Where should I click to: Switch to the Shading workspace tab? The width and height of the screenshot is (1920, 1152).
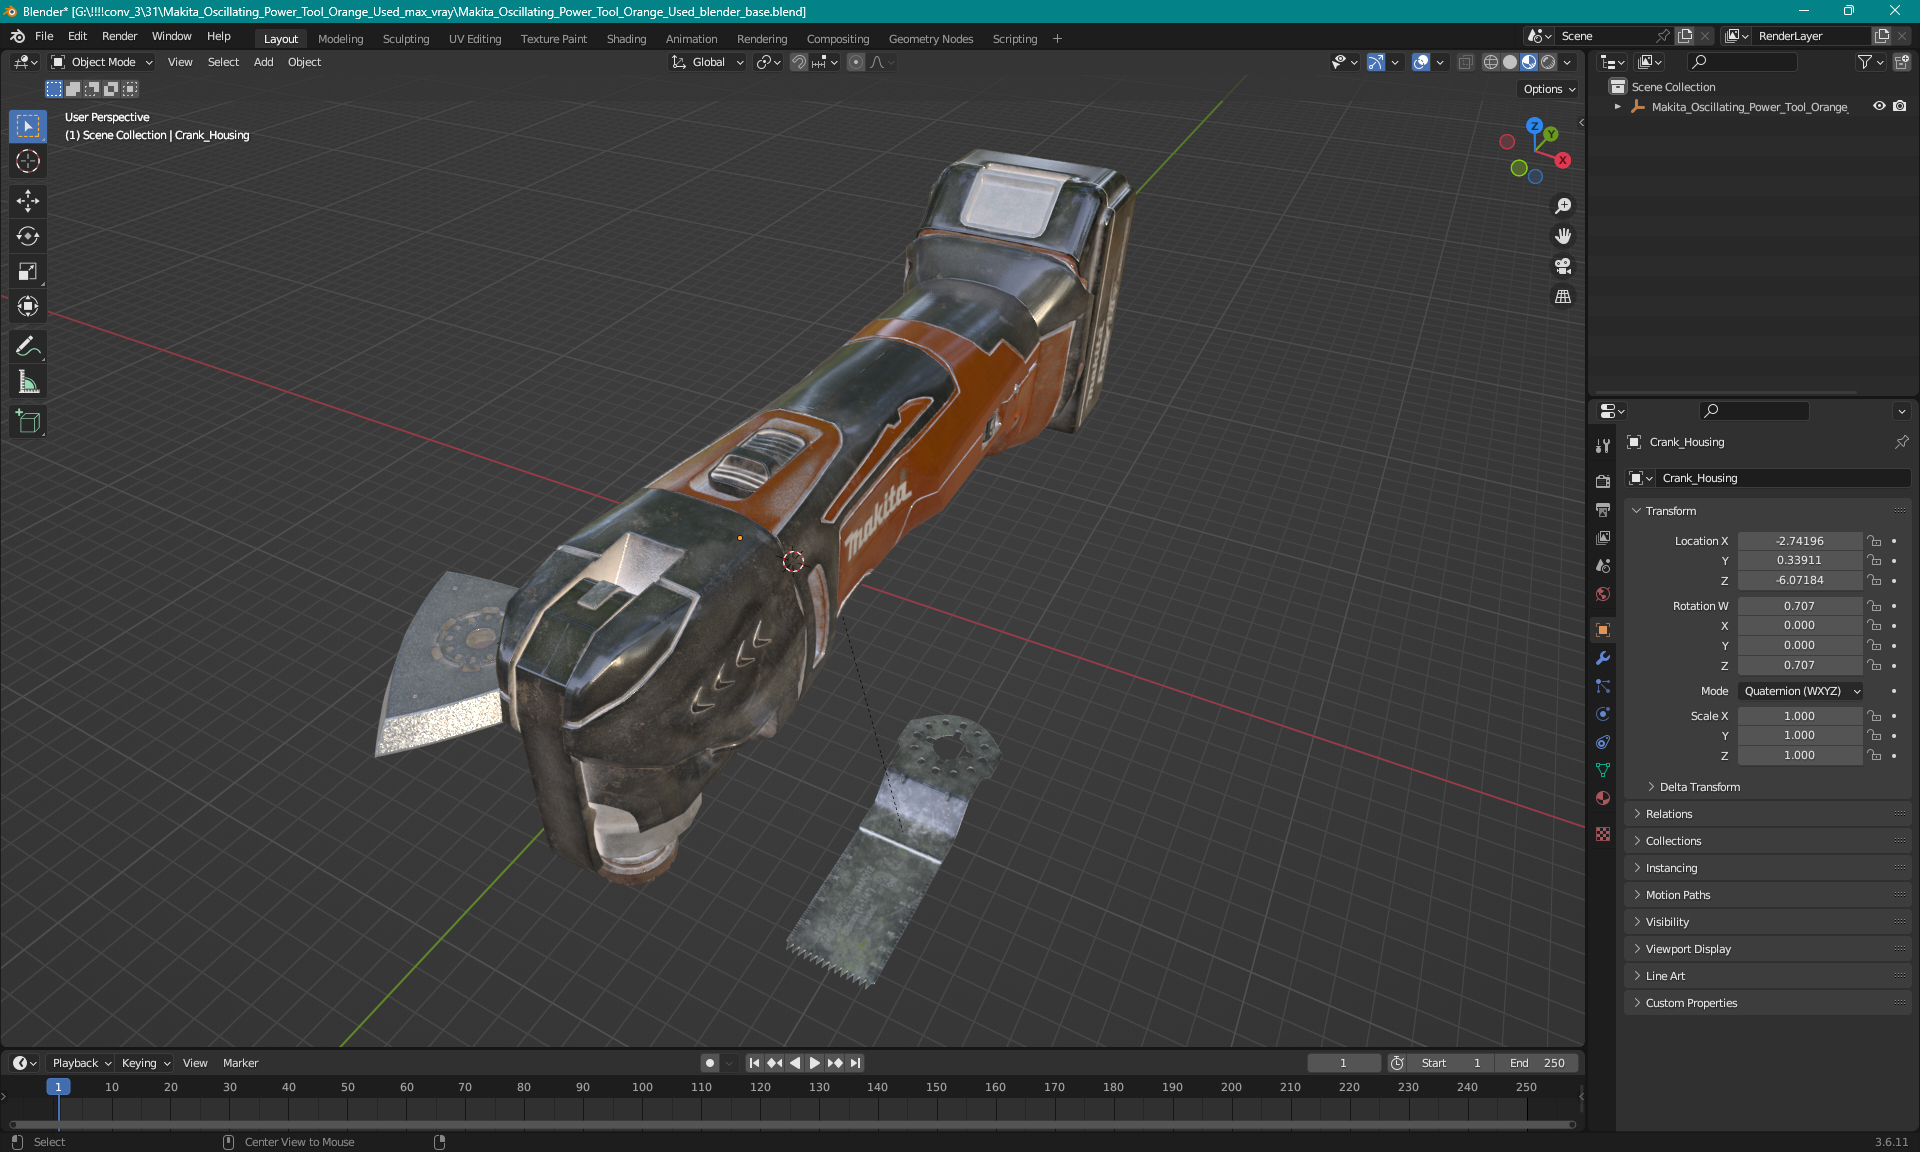pos(626,39)
